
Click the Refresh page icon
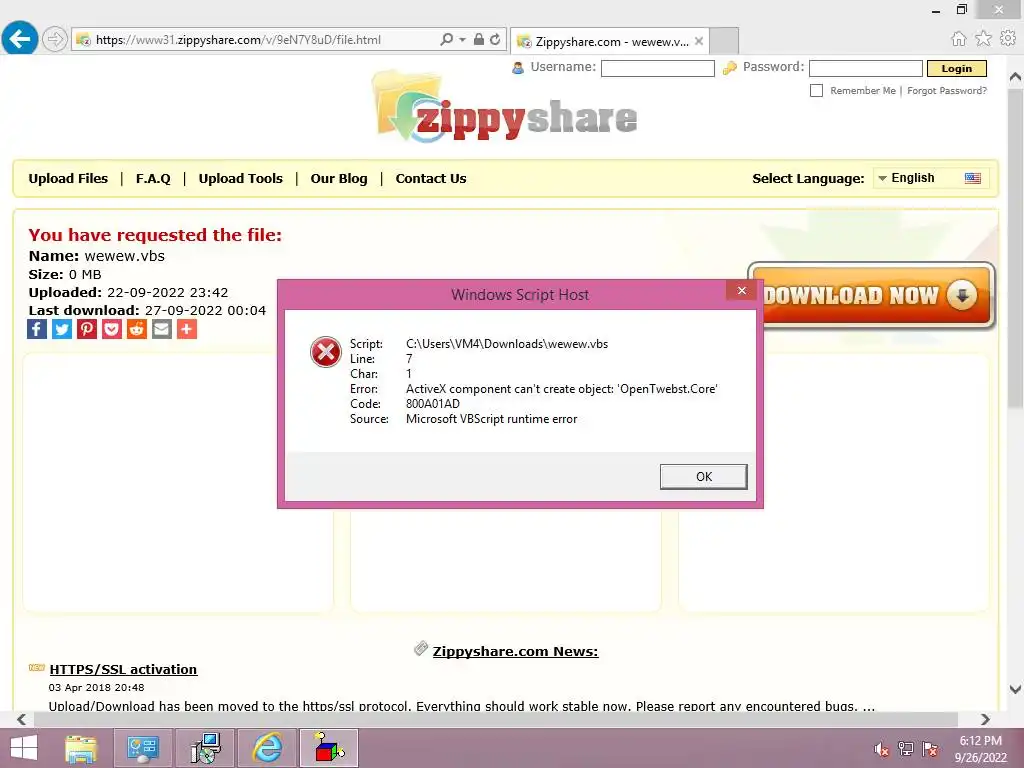tap(496, 39)
